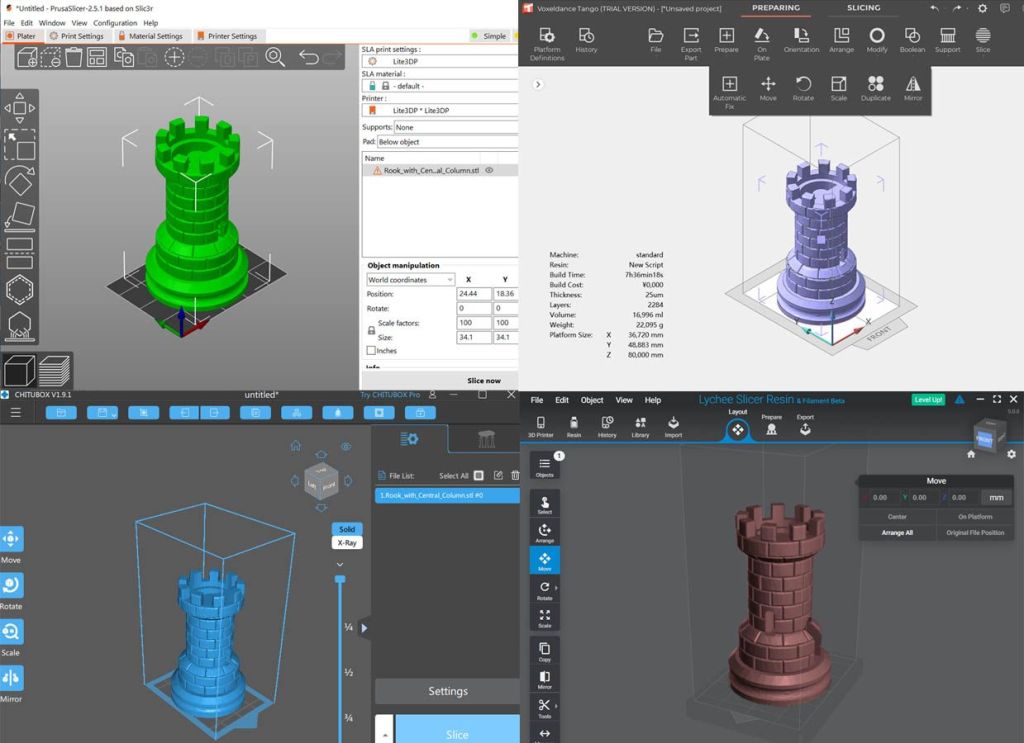Open the Resin icon in Lychee Slicer
This screenshot has height=743, width=1024.
[574, 426]
